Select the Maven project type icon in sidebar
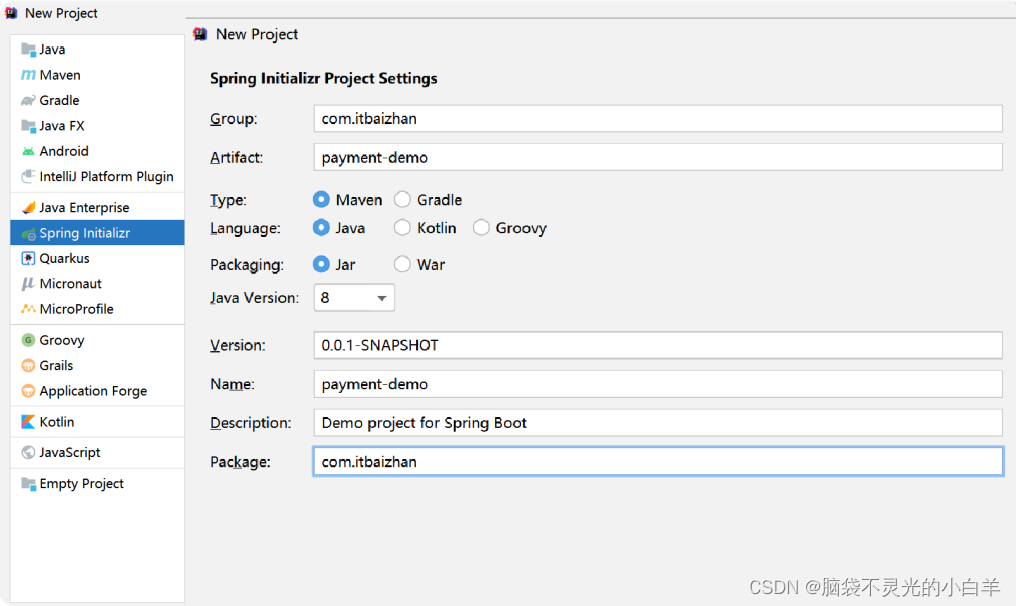 (x=28, y=75)
